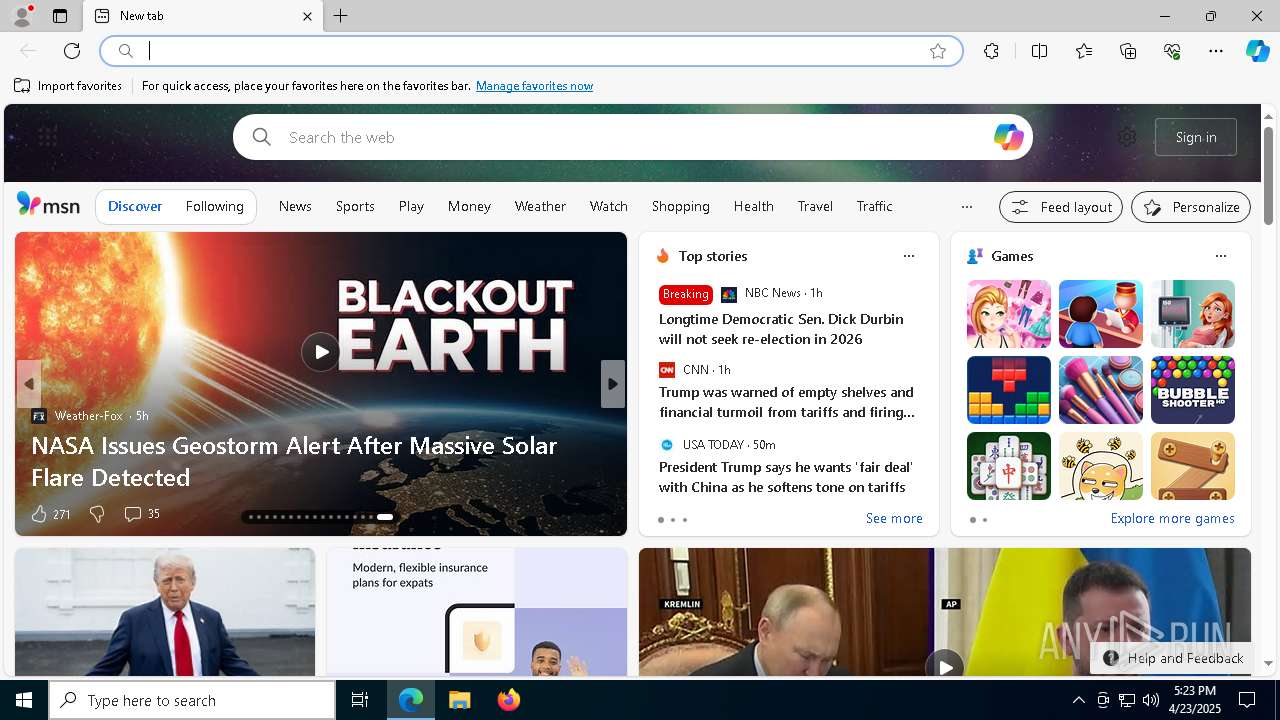
Task: Open the Money category
Action: pyautogui.click(x=469, y=206)
